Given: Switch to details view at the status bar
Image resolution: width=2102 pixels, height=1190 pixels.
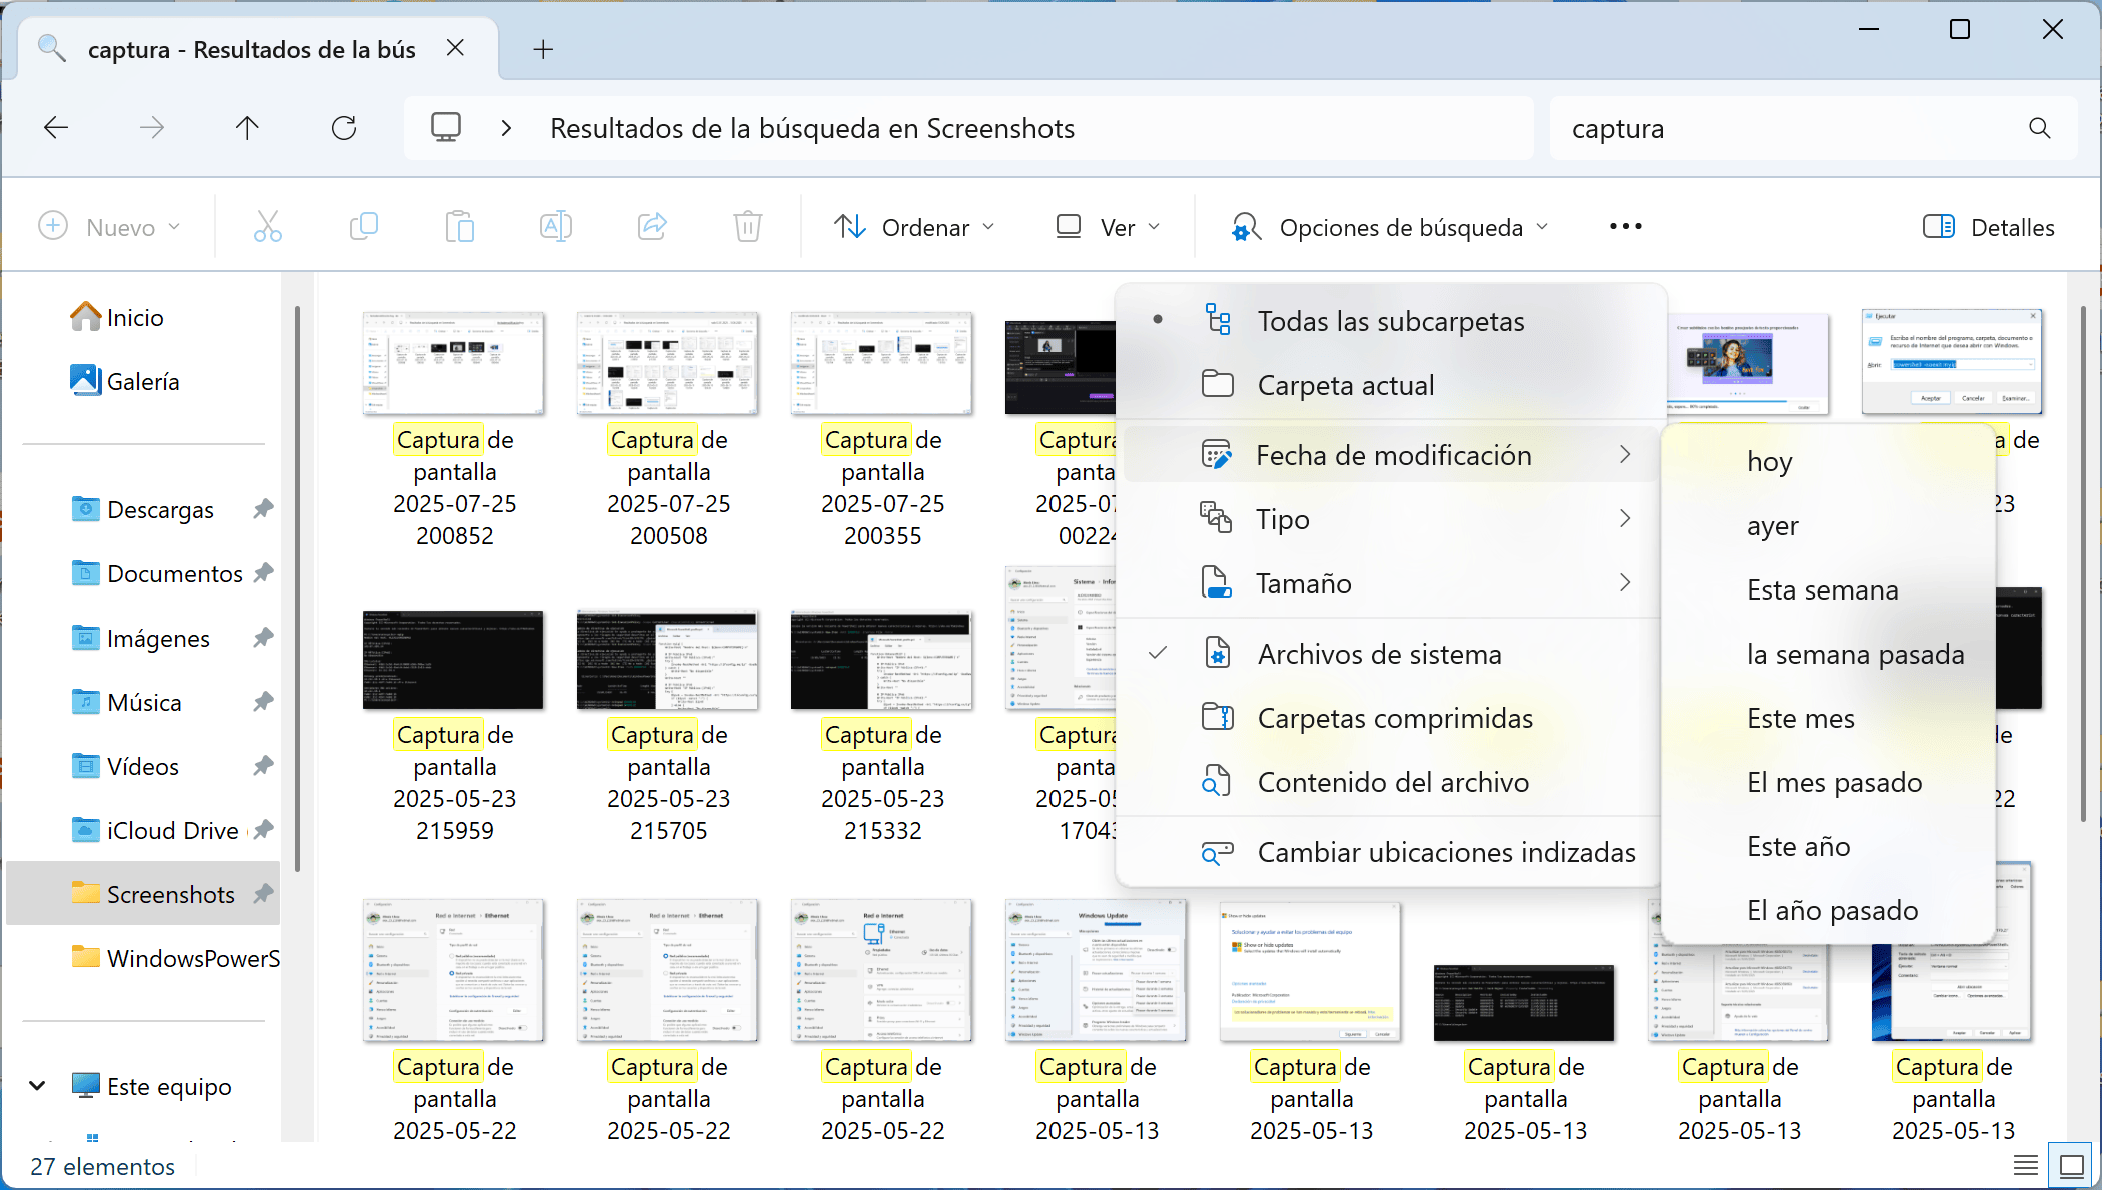Looking at the screenshot, I should click(2026, 1164).
